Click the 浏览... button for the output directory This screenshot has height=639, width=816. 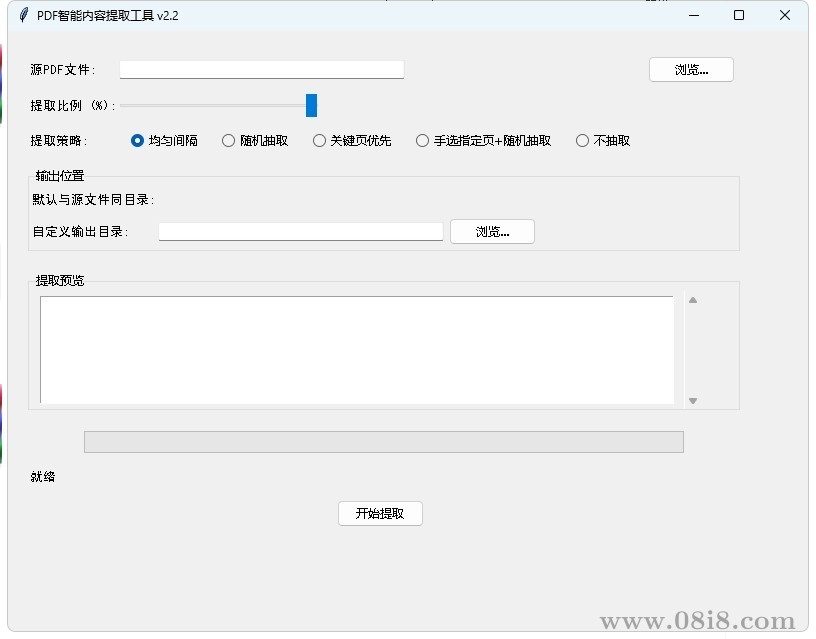click(492, 232)
